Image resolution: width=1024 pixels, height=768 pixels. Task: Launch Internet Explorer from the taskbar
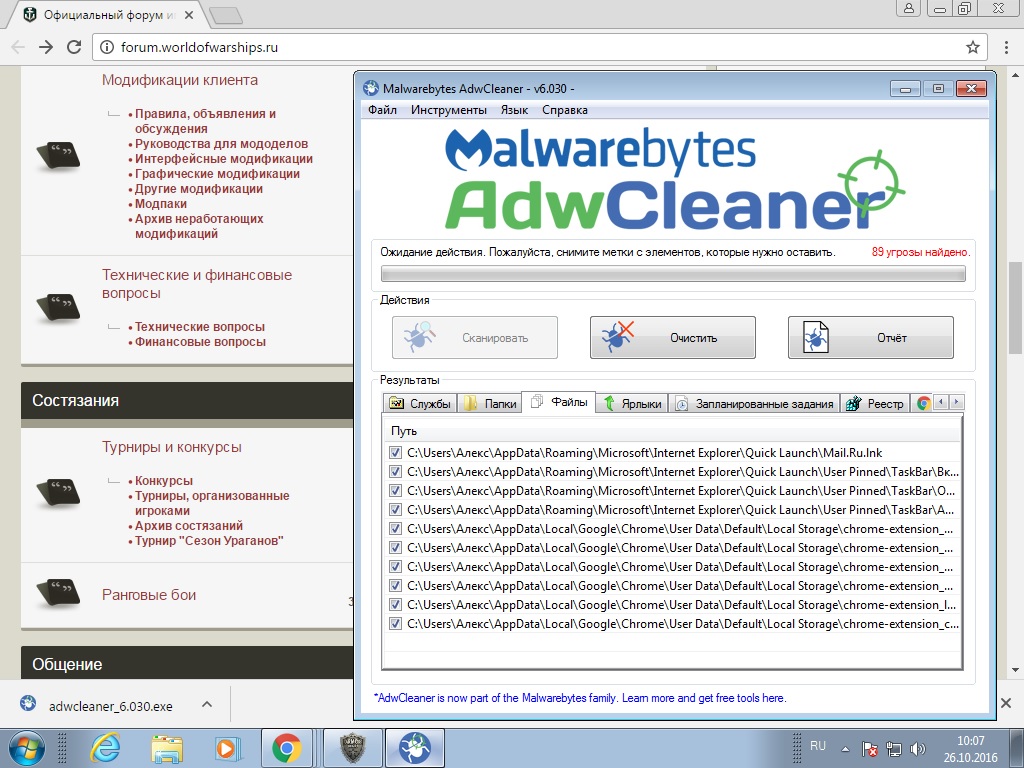point(105,748)
